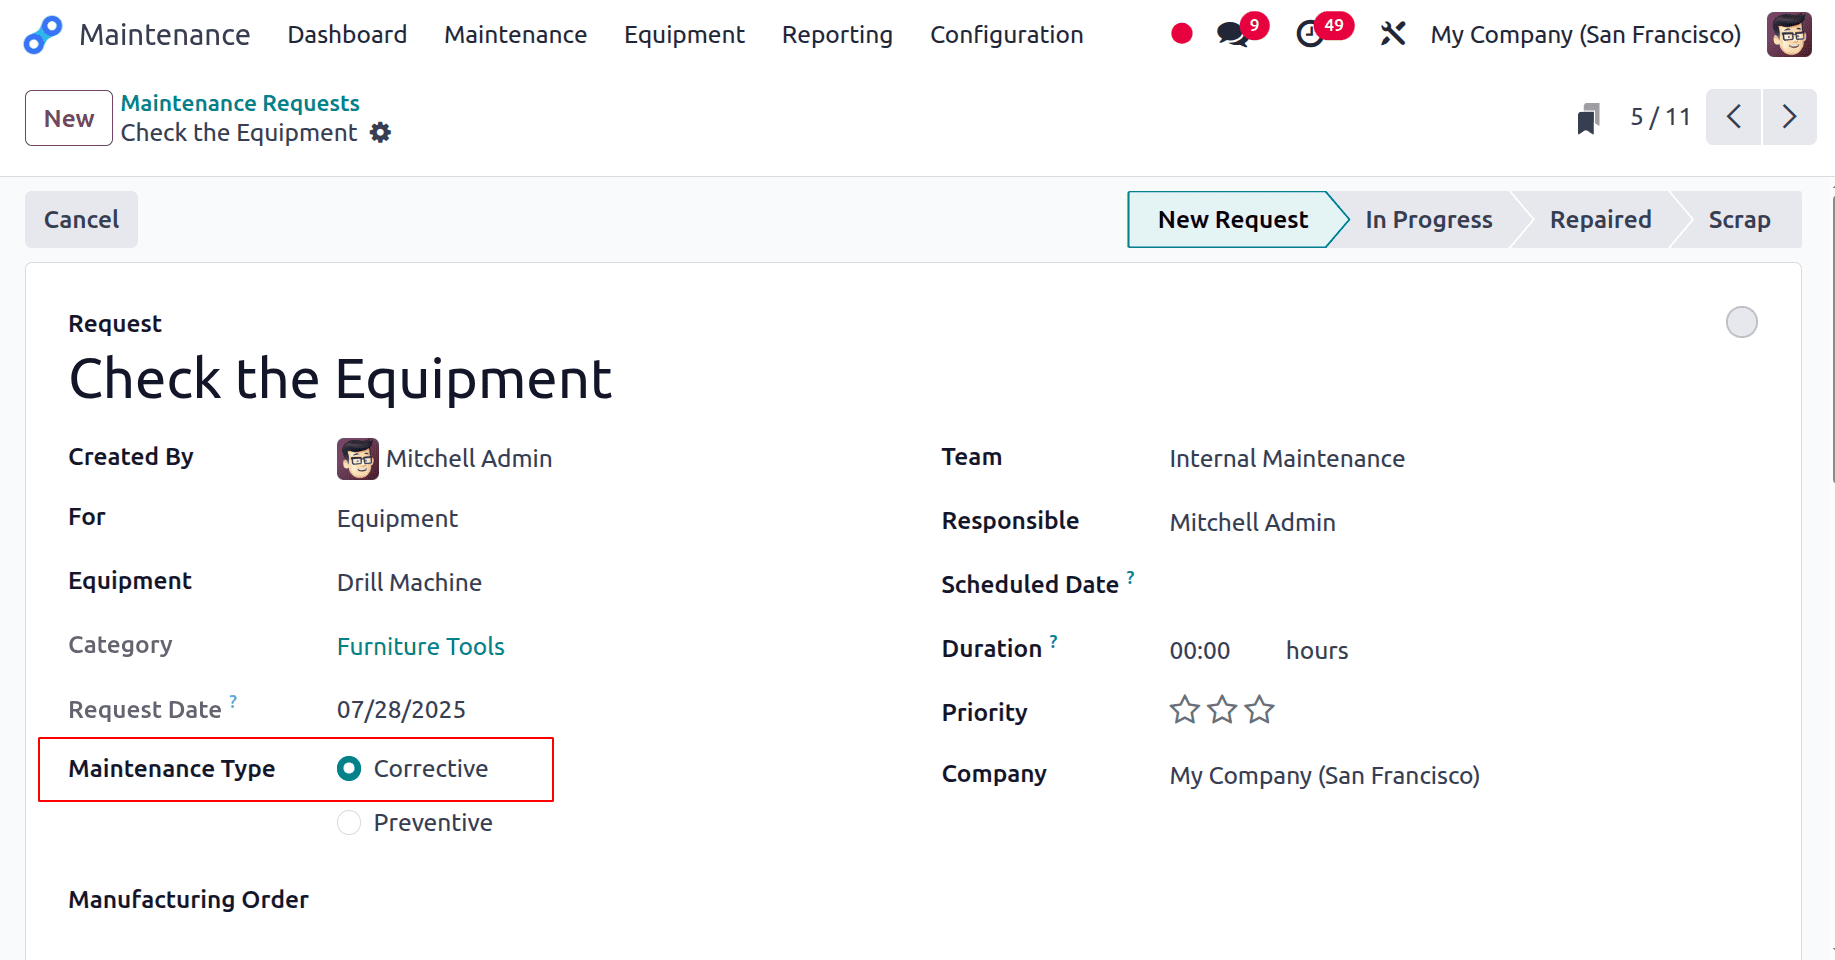Click the record counter 5 / 11

pos(1660,117)
